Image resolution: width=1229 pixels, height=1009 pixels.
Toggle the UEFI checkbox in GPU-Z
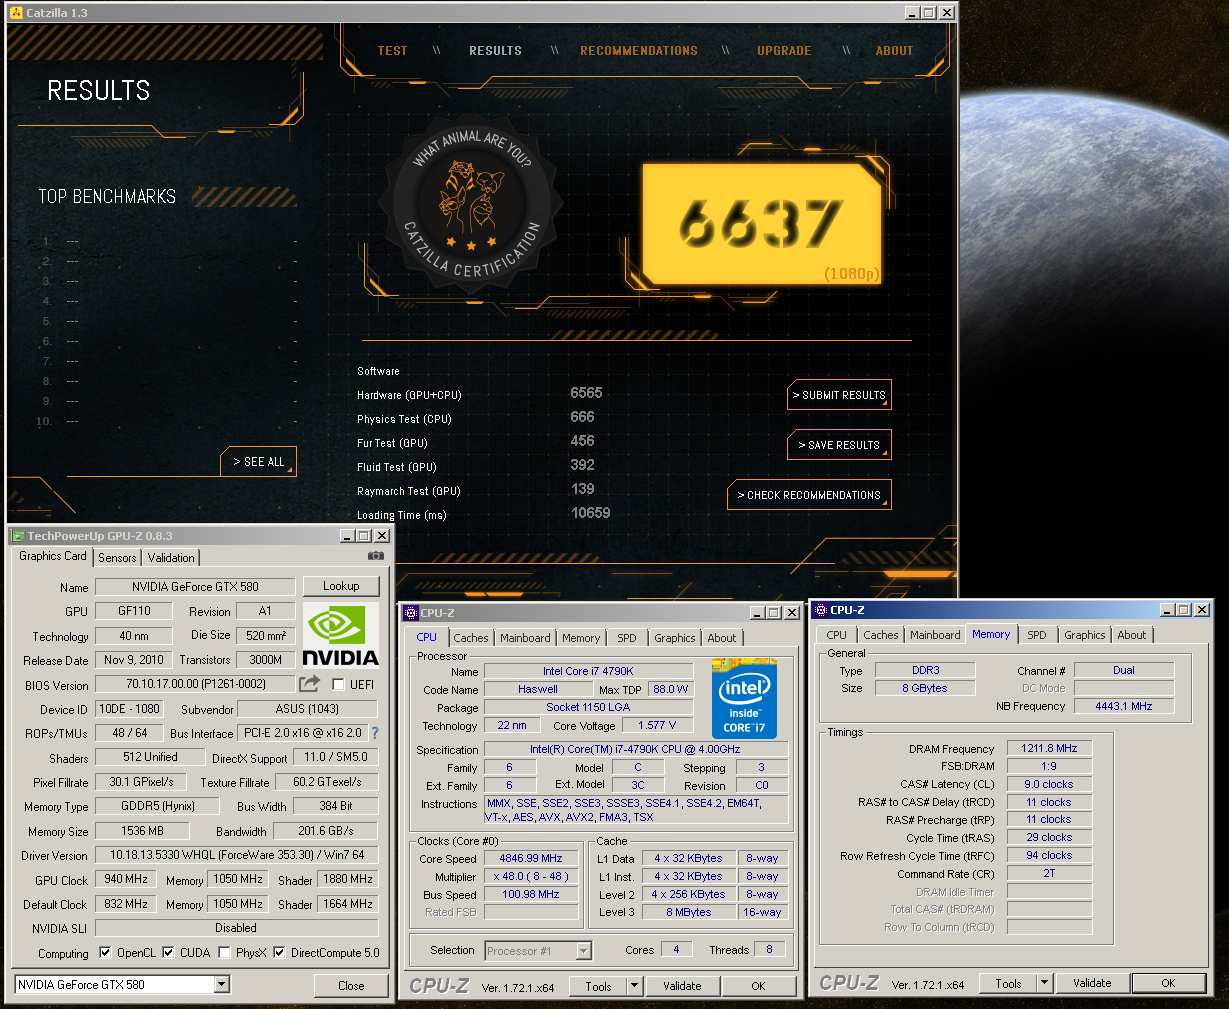coord(338,685)
